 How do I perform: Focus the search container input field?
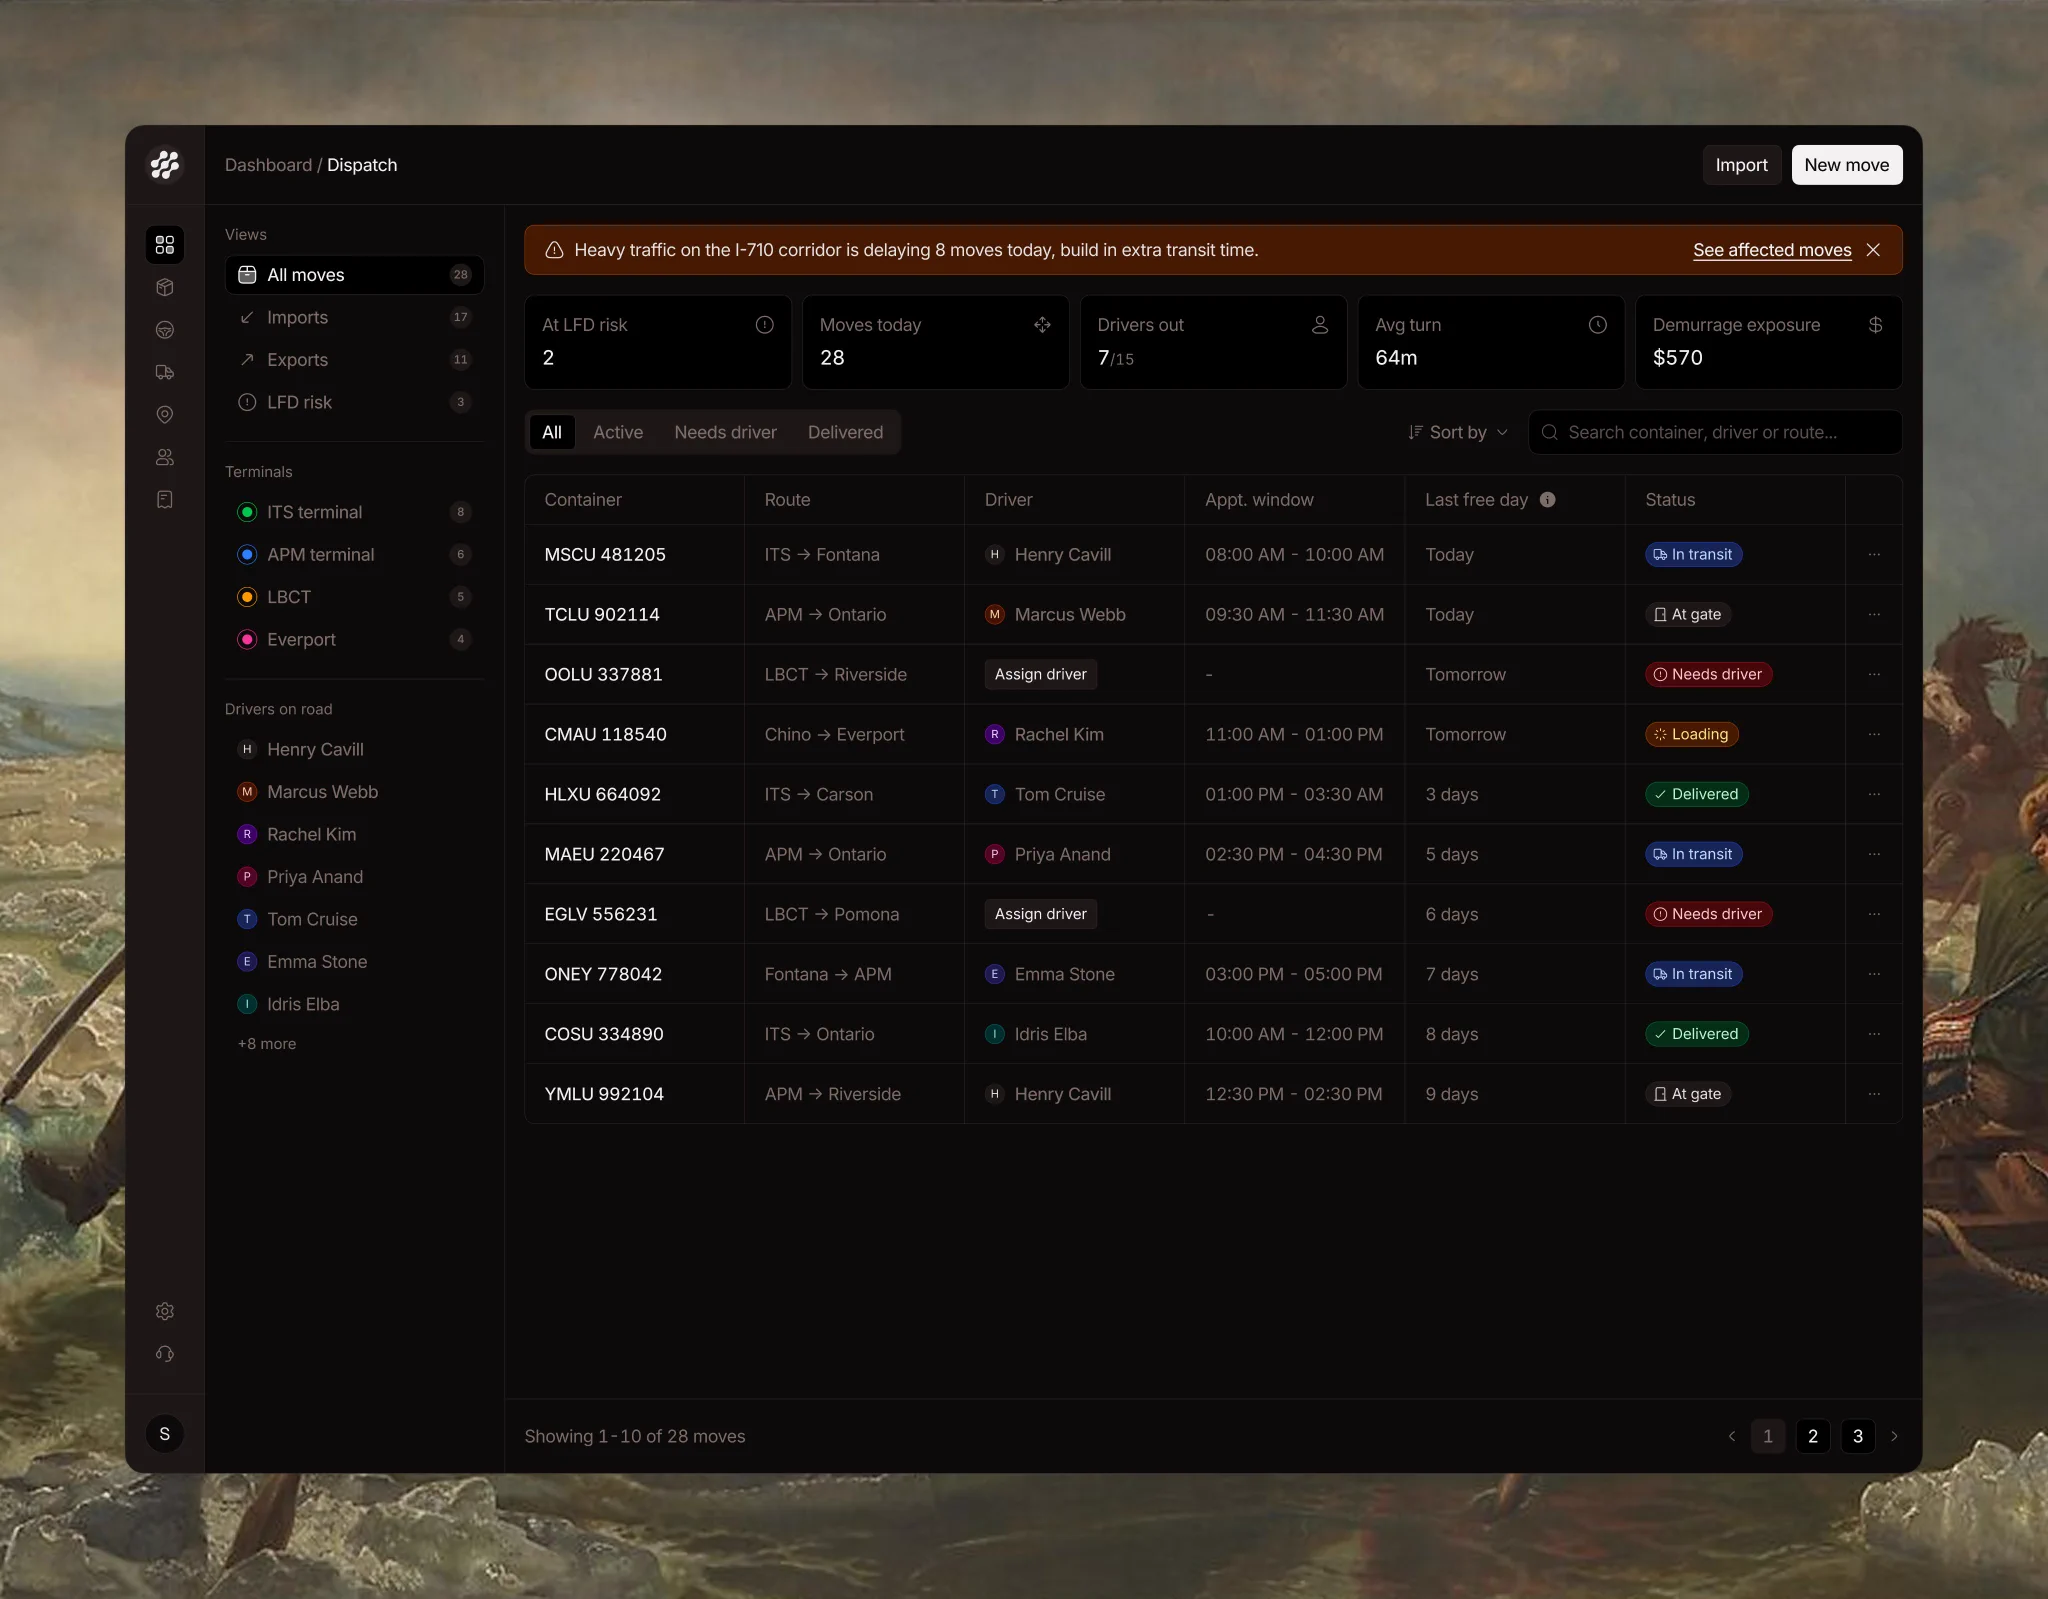tap(1715, 432)
